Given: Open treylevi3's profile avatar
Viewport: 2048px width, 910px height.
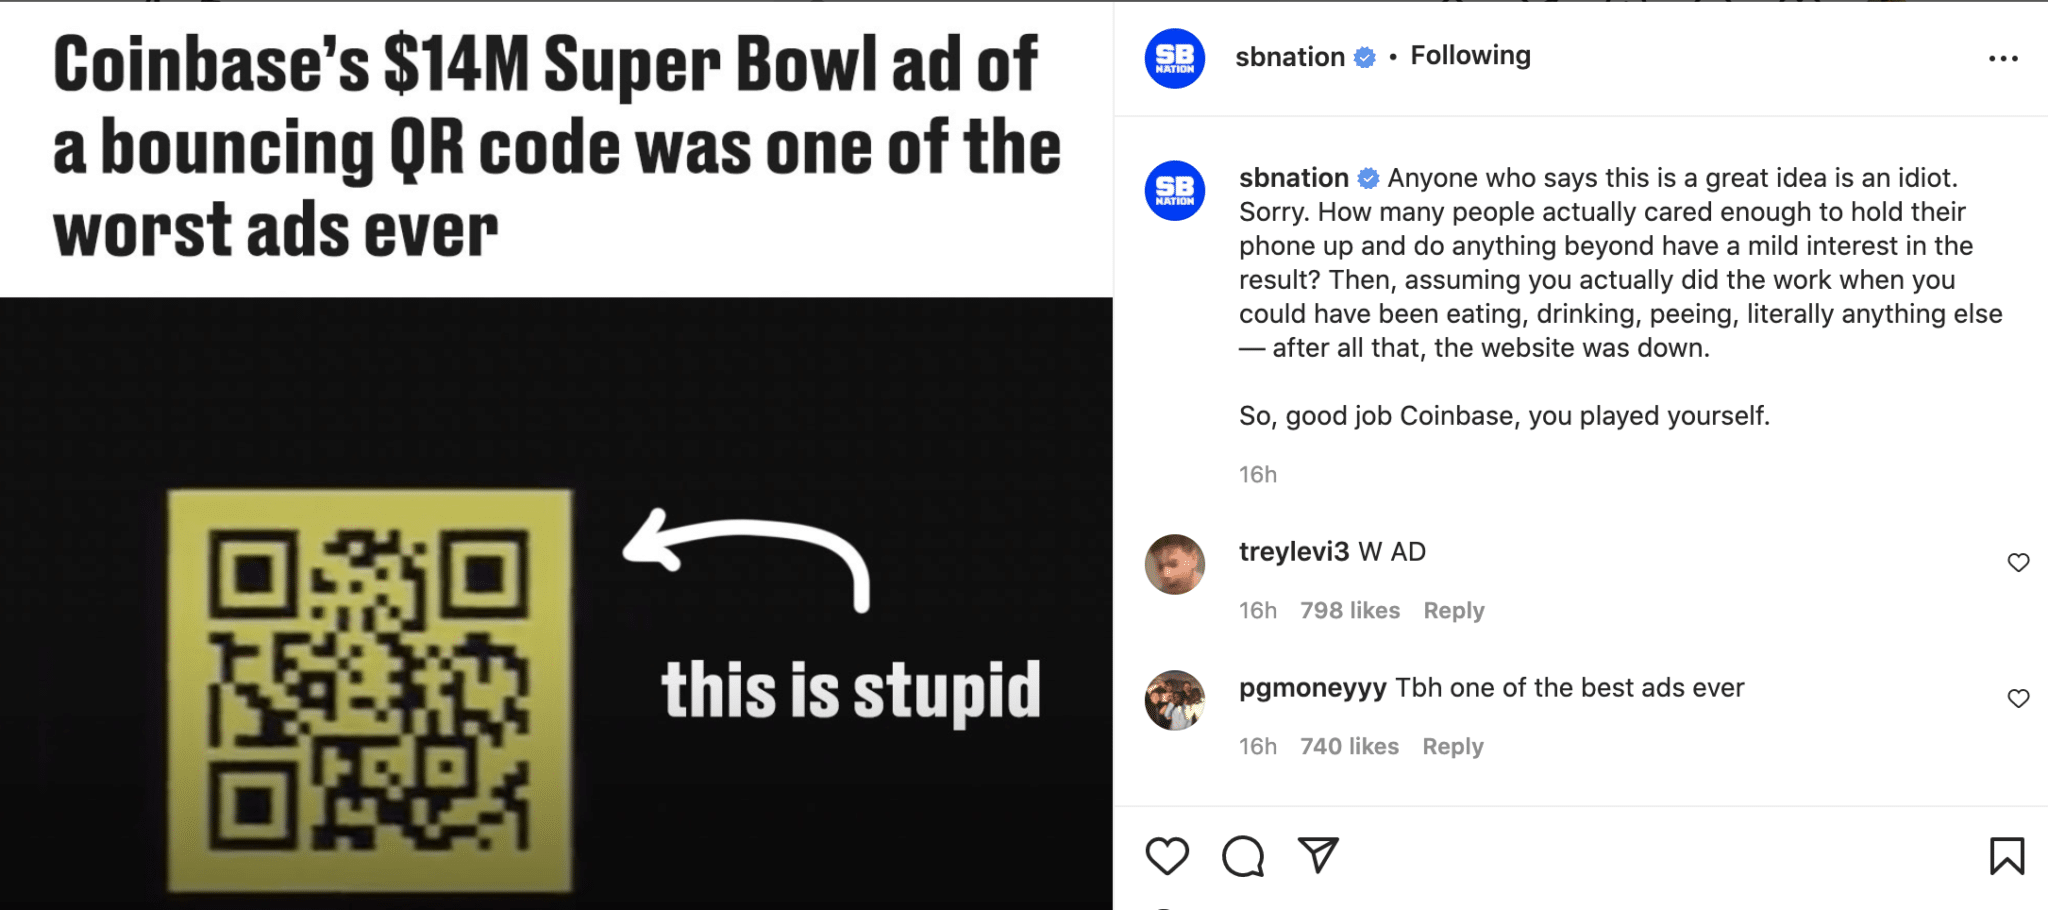Looking at the screenshot, I should coord(1174,565).
